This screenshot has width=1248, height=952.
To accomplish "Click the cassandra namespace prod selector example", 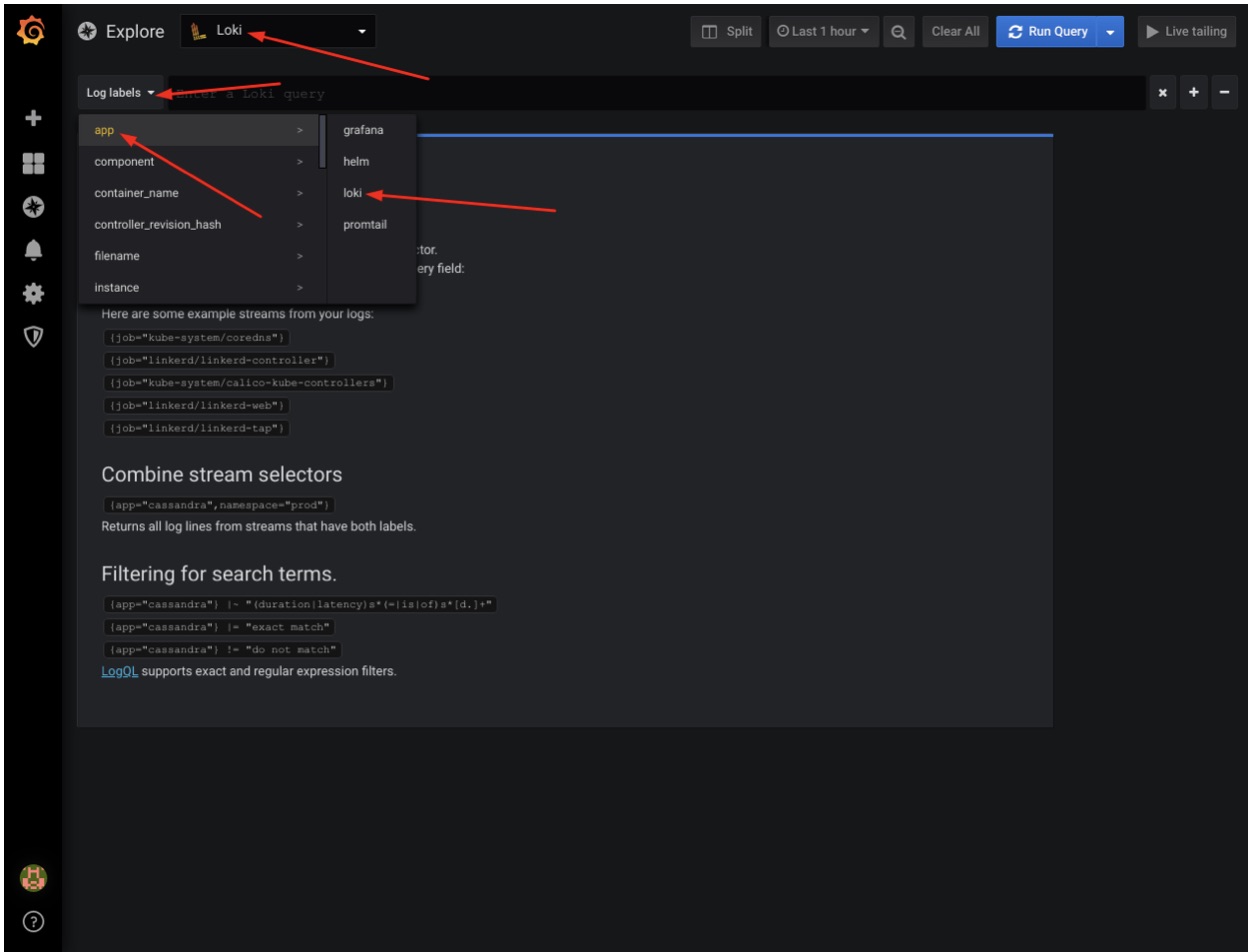I will (x=218, y=505).
